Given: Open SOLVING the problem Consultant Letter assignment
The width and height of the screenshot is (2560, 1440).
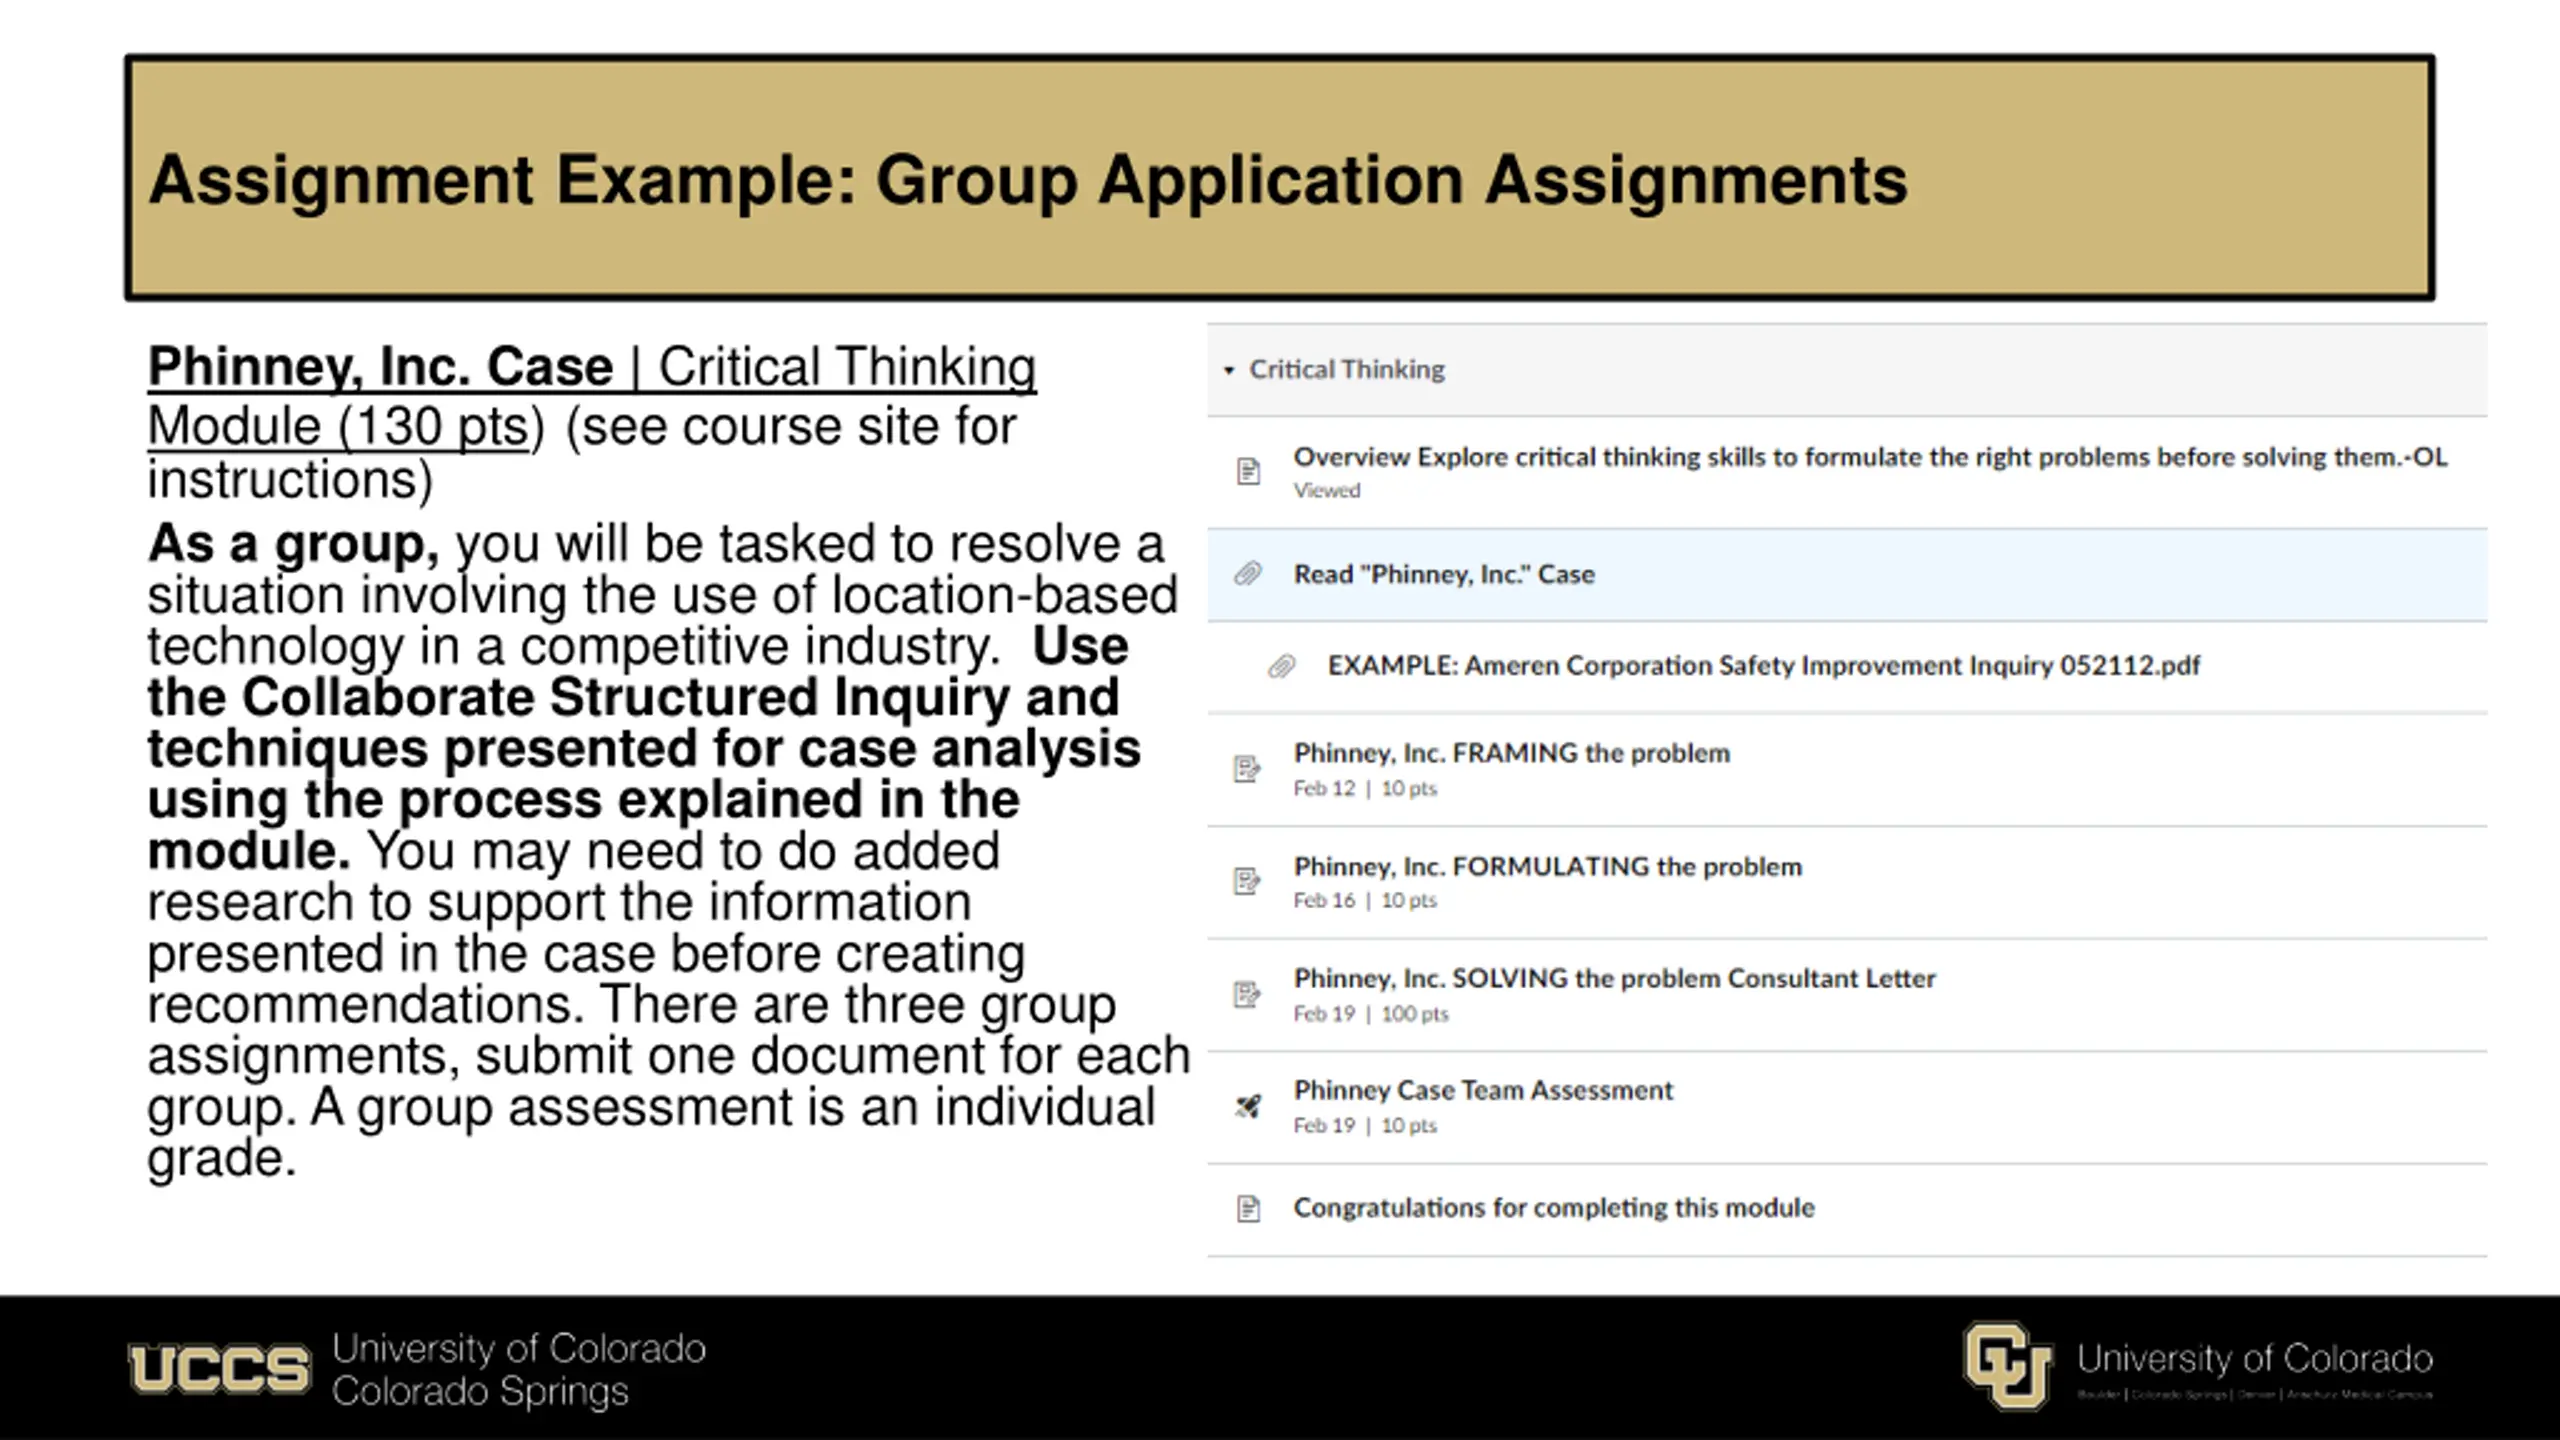Looking at the screenshot, I should click(x=1614, y=978).
